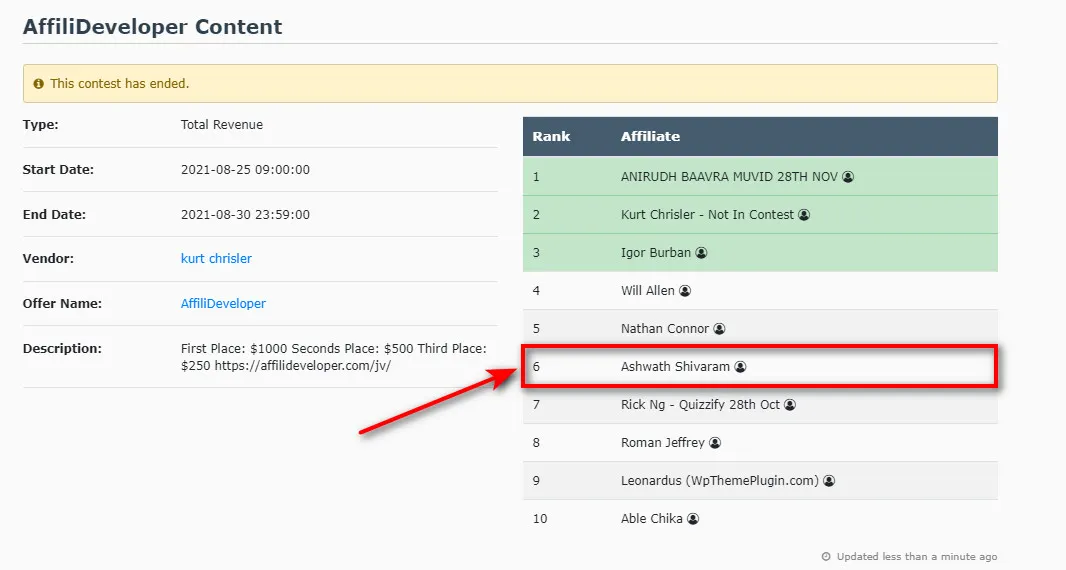Click user icon beside Able Chika
Viewport: 1066px width, 570px height.
(x=693, y=519)
